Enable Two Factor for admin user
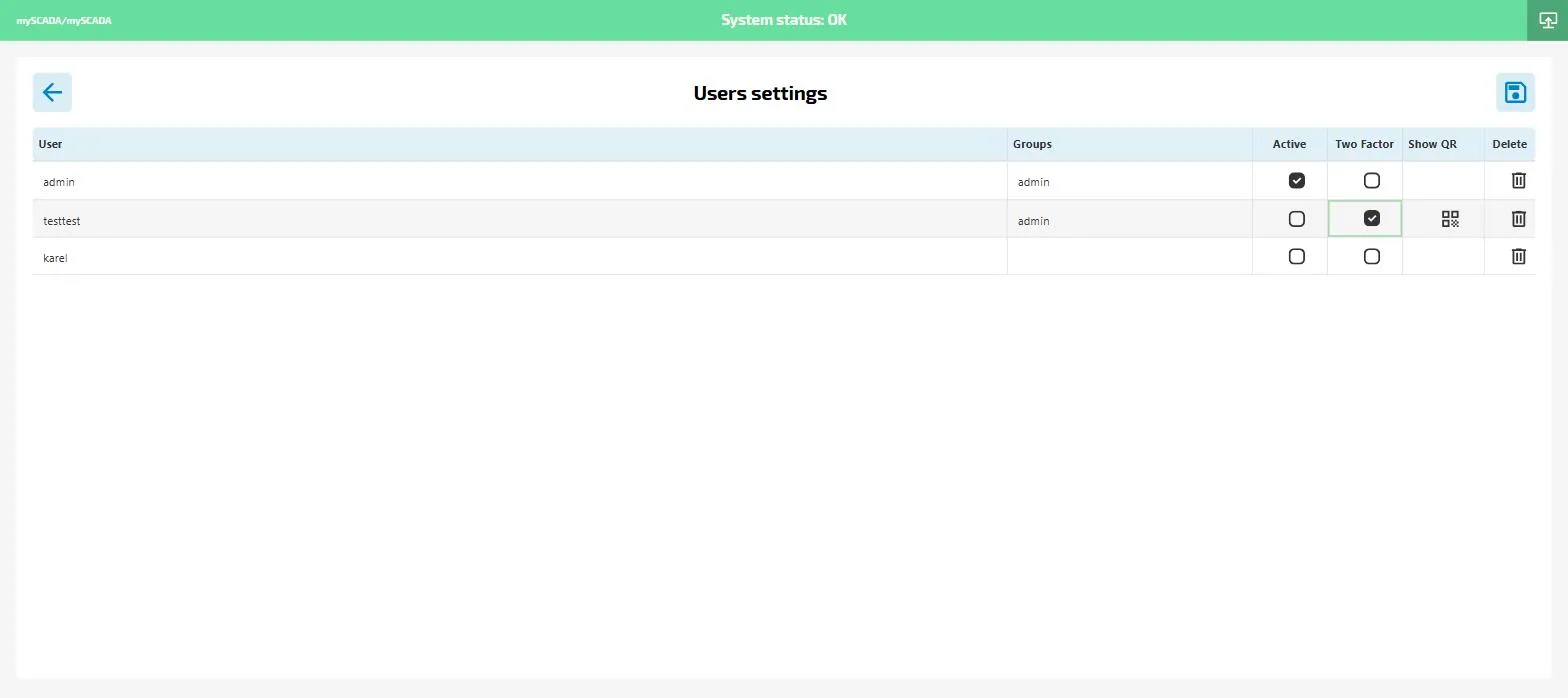 coord(1372,181)
